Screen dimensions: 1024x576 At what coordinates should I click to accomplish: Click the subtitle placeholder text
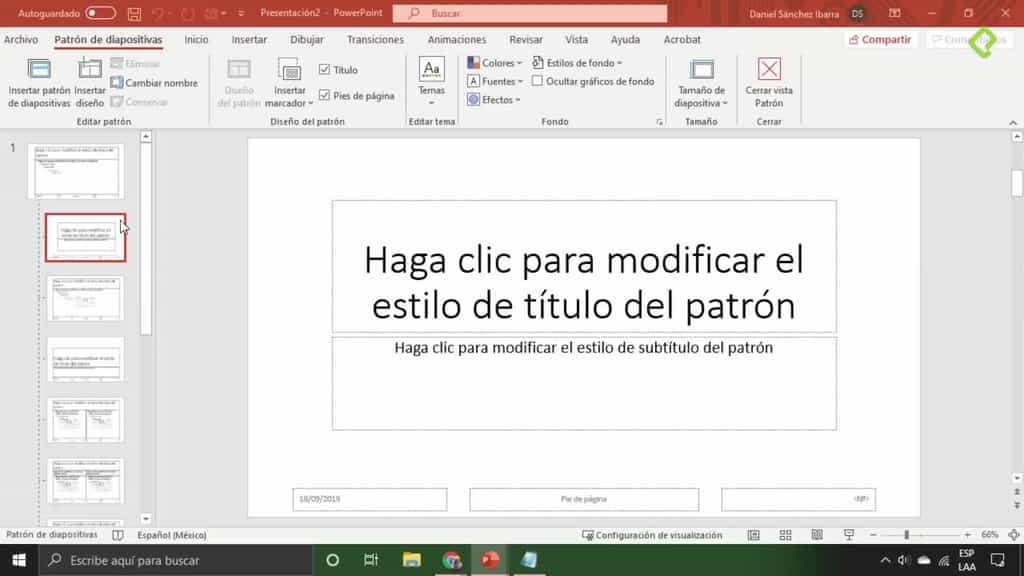pos(583,347)
